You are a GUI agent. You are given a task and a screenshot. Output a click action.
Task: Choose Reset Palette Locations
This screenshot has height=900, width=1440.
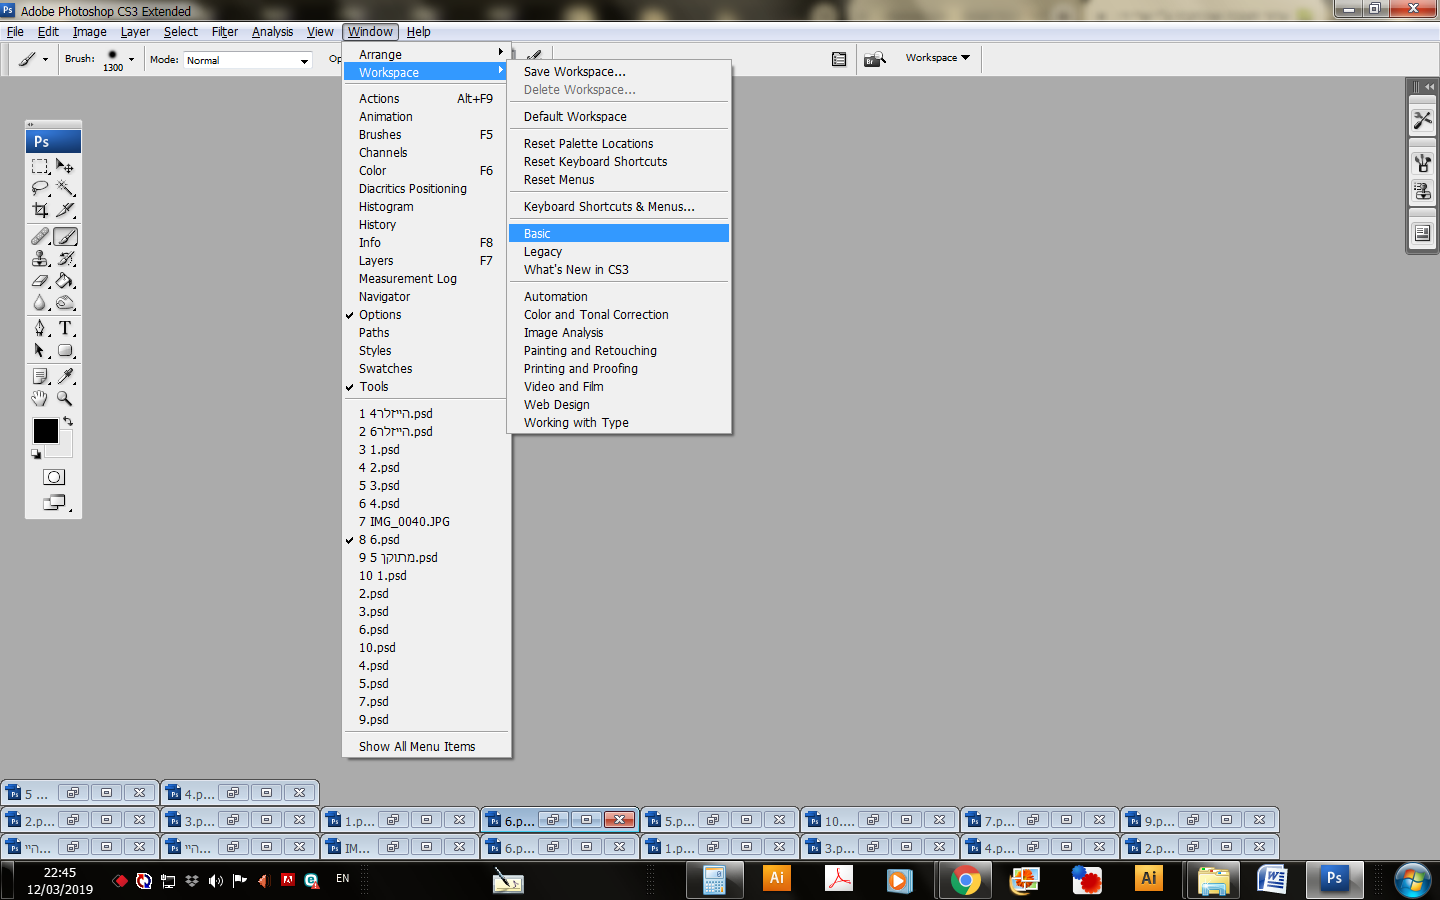[x=619, y=144]
